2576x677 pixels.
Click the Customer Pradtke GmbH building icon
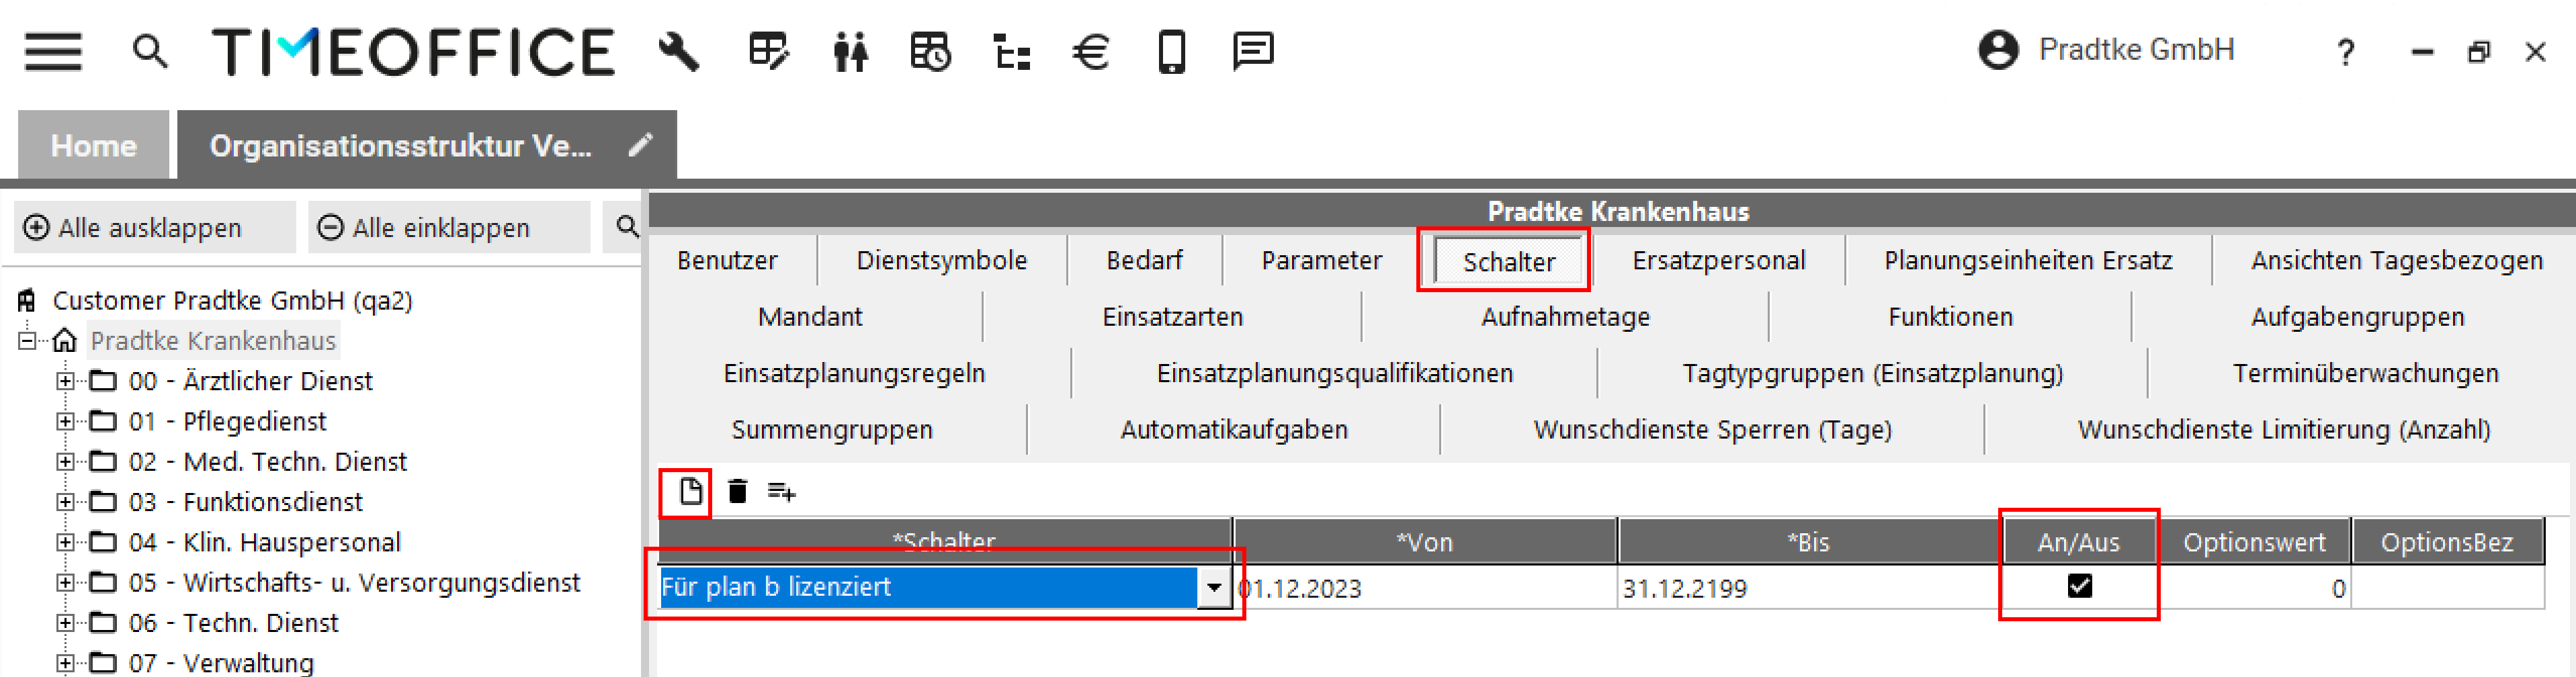point(27,300)
